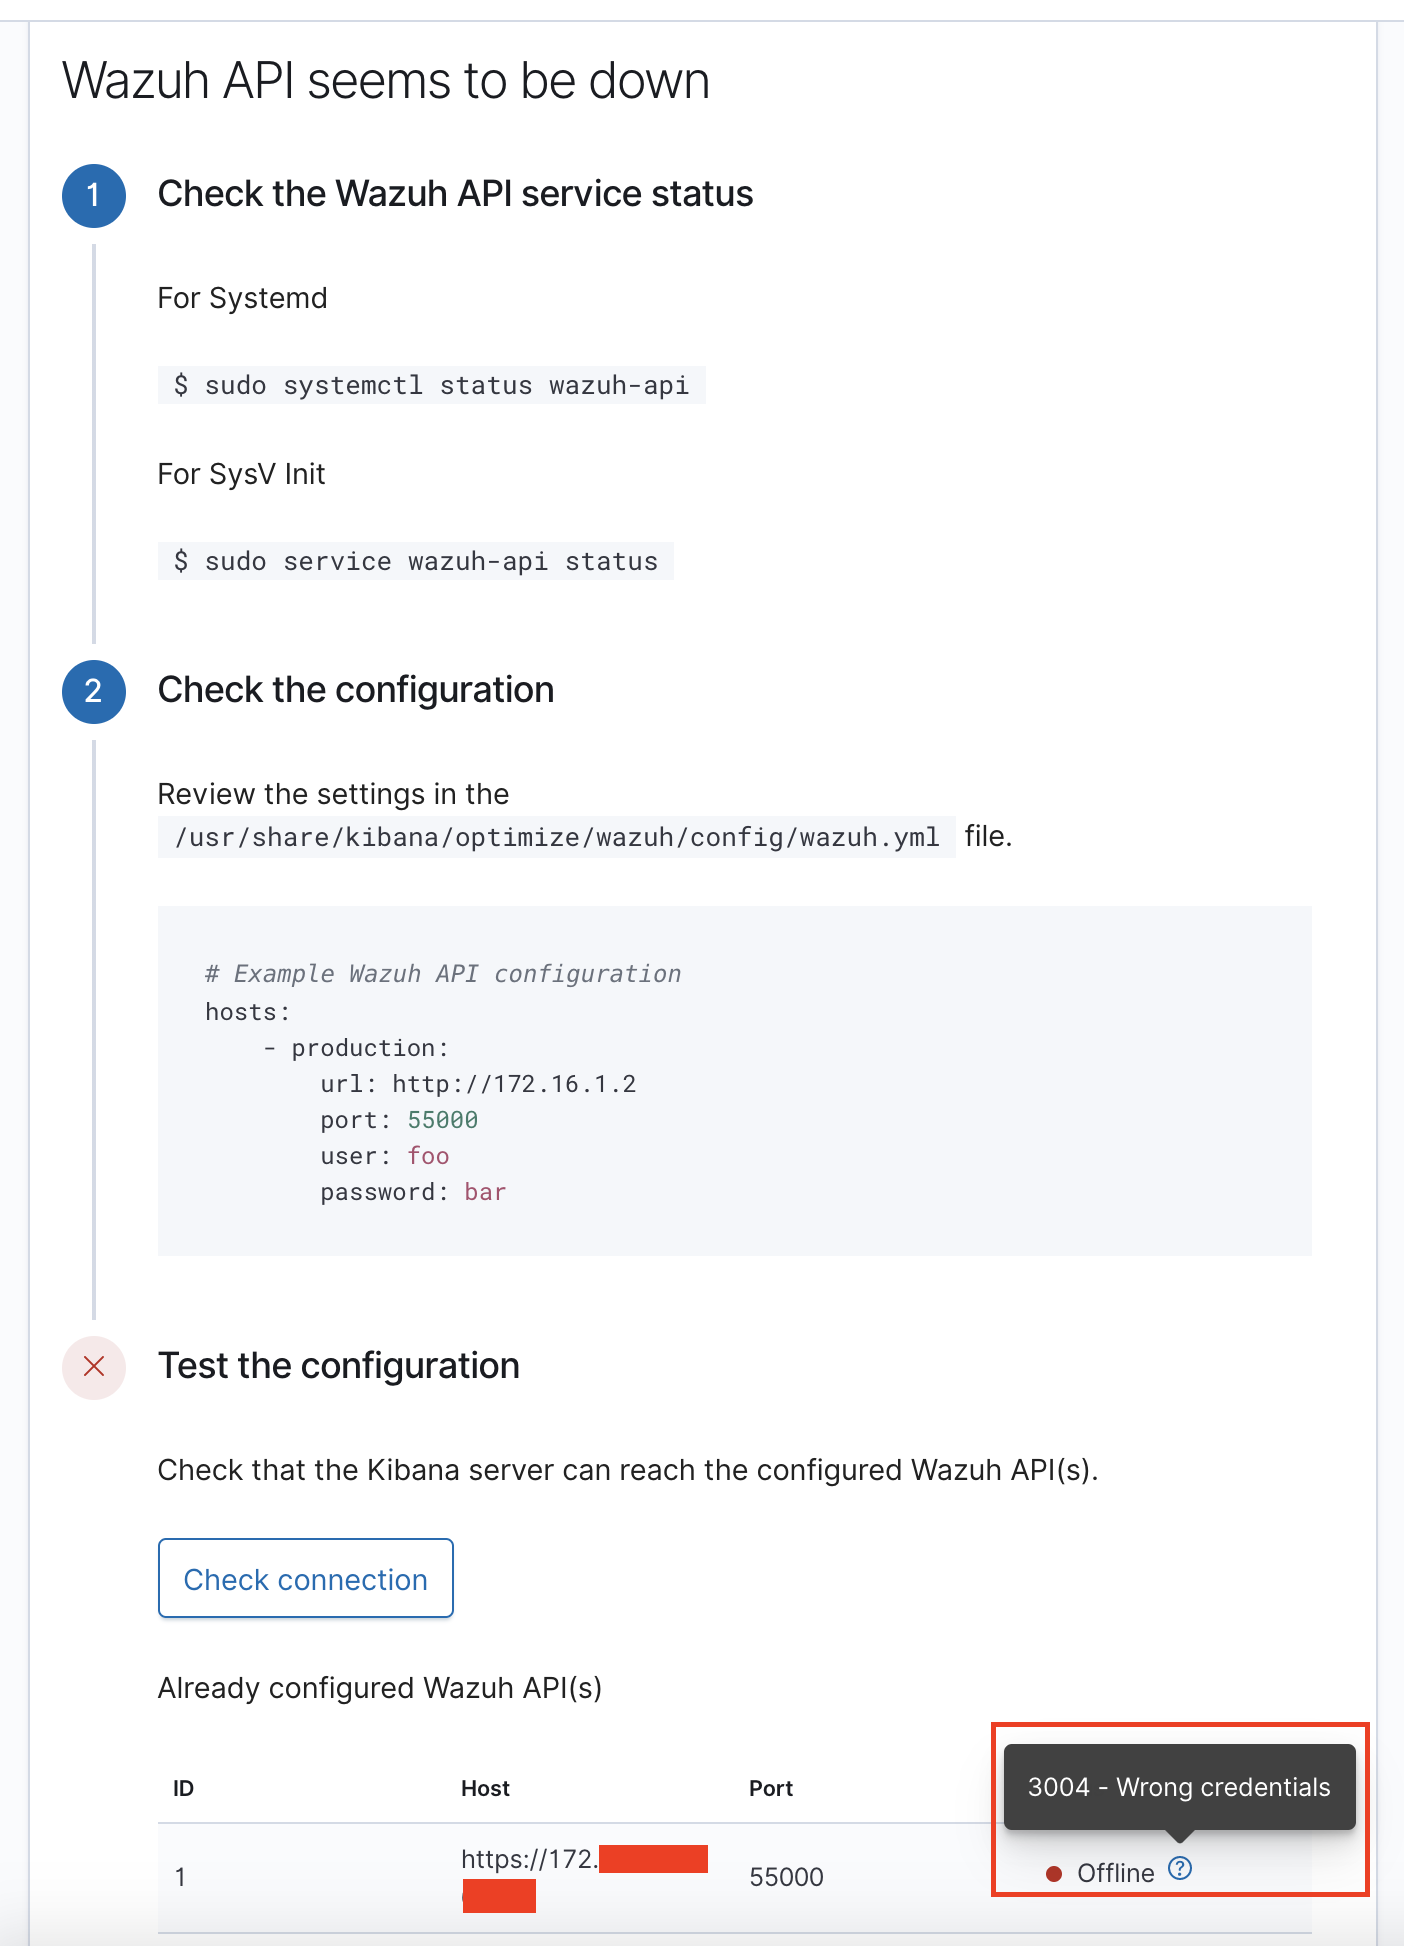Select row 1 in the configured APIs table

tap(400, 1877)
